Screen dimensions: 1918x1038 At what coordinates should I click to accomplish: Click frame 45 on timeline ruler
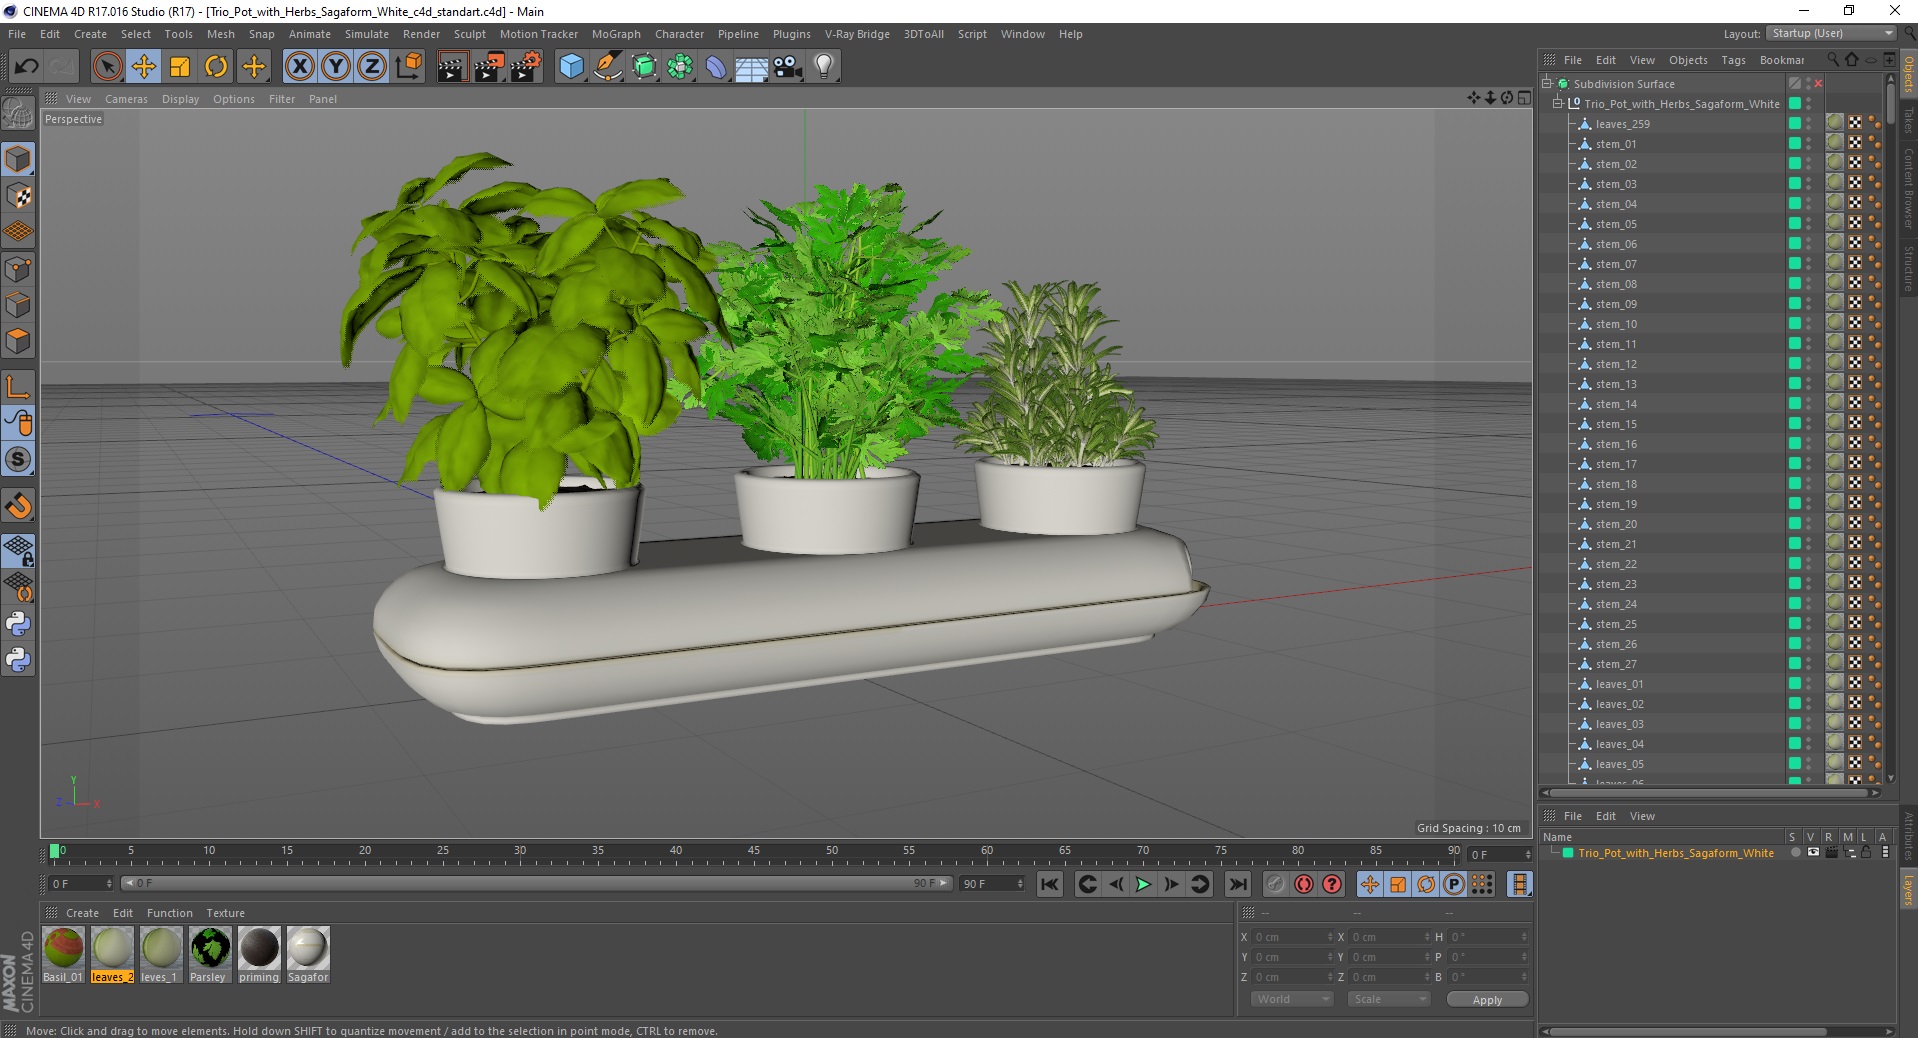click(753, 852)
